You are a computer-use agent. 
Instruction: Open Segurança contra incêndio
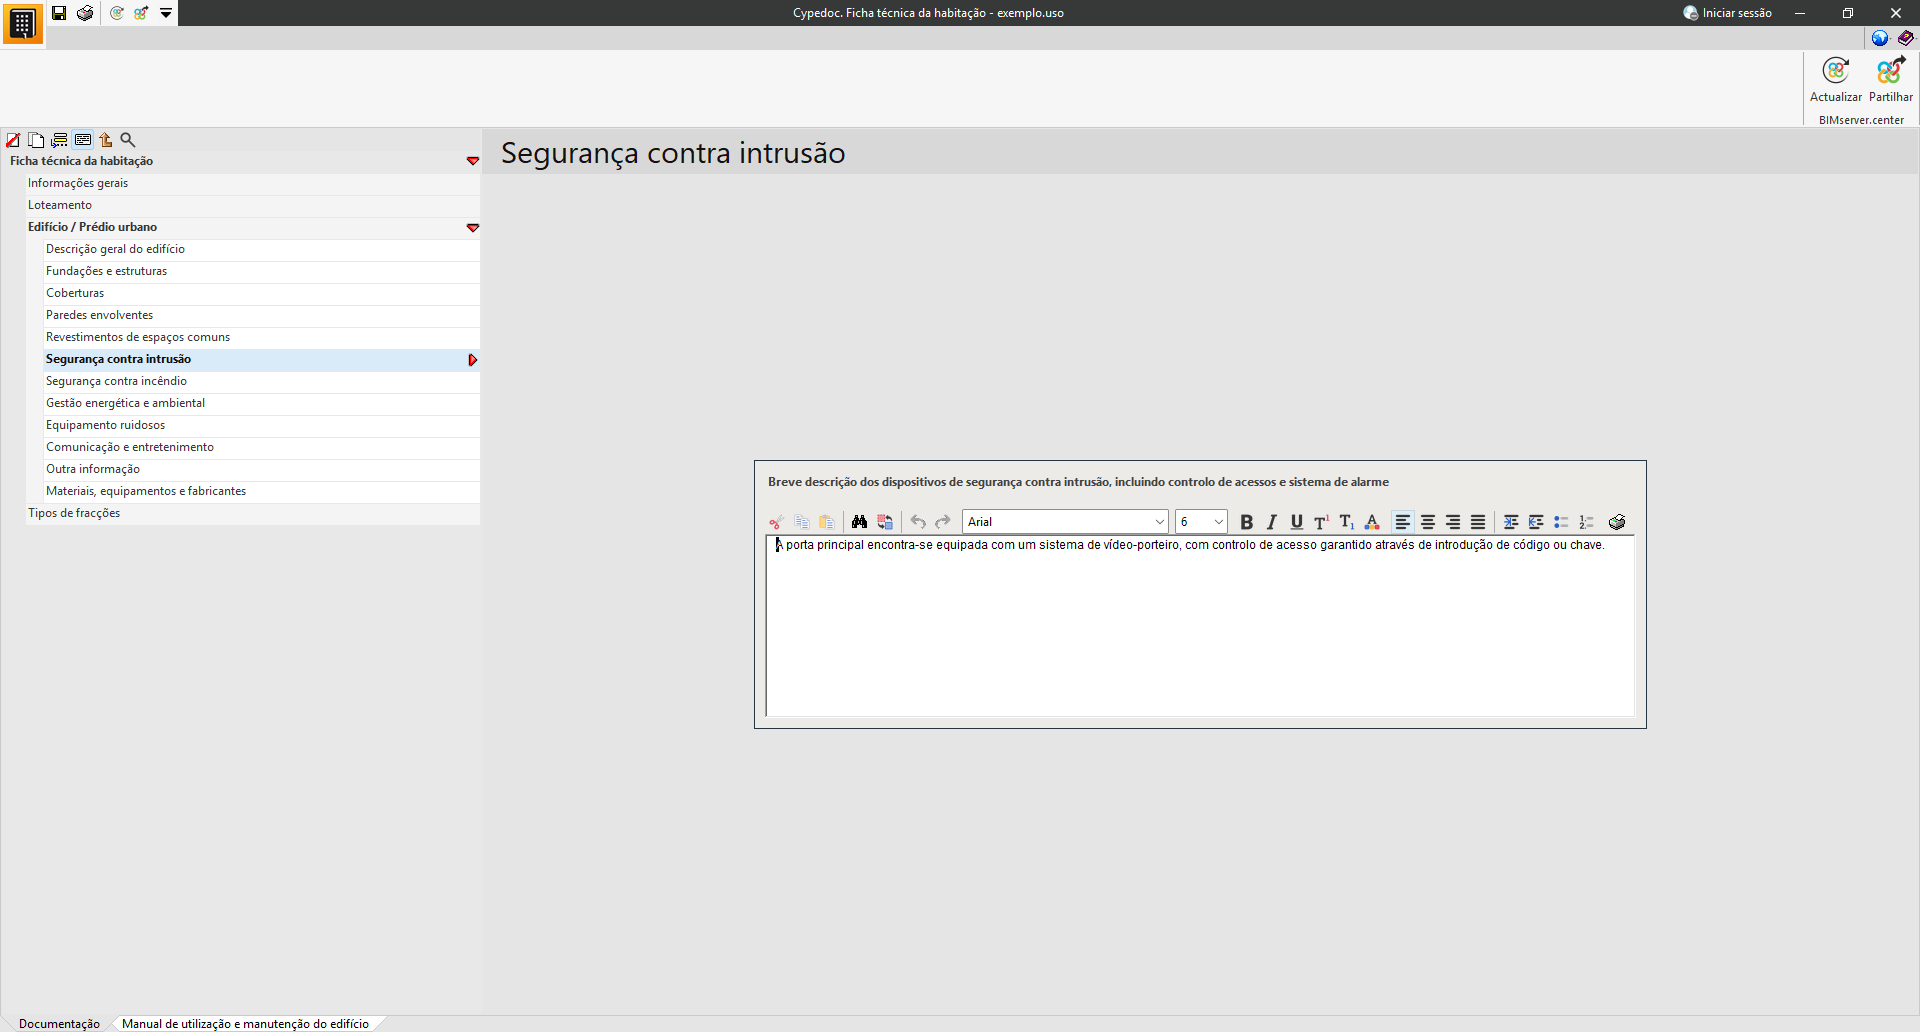262,381
